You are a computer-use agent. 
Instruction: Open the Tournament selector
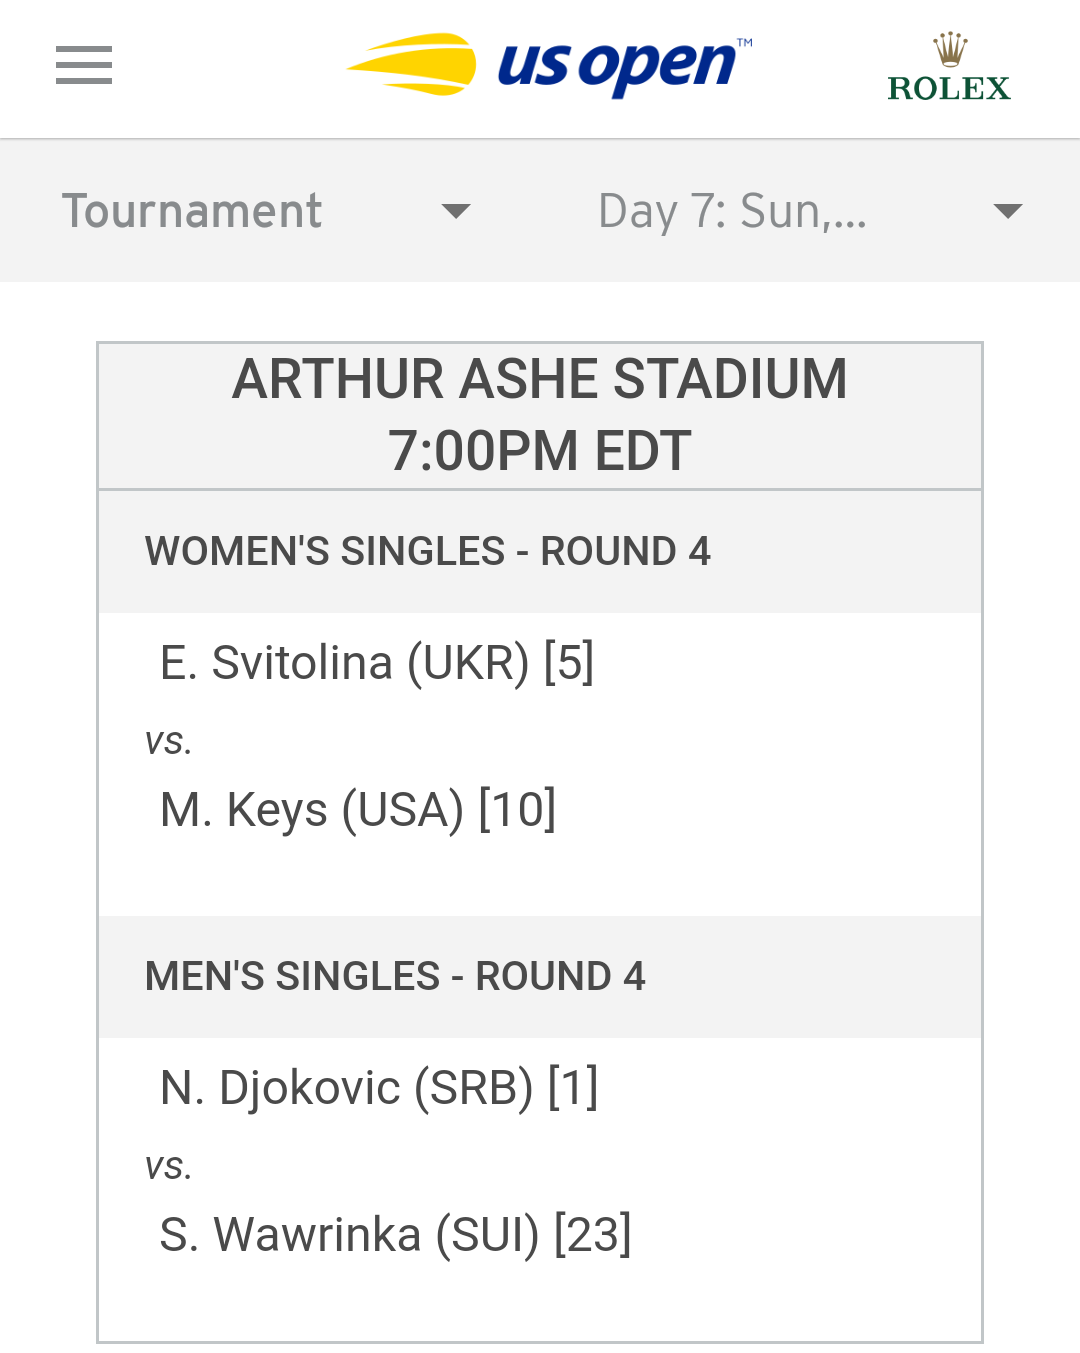[266, 211]
